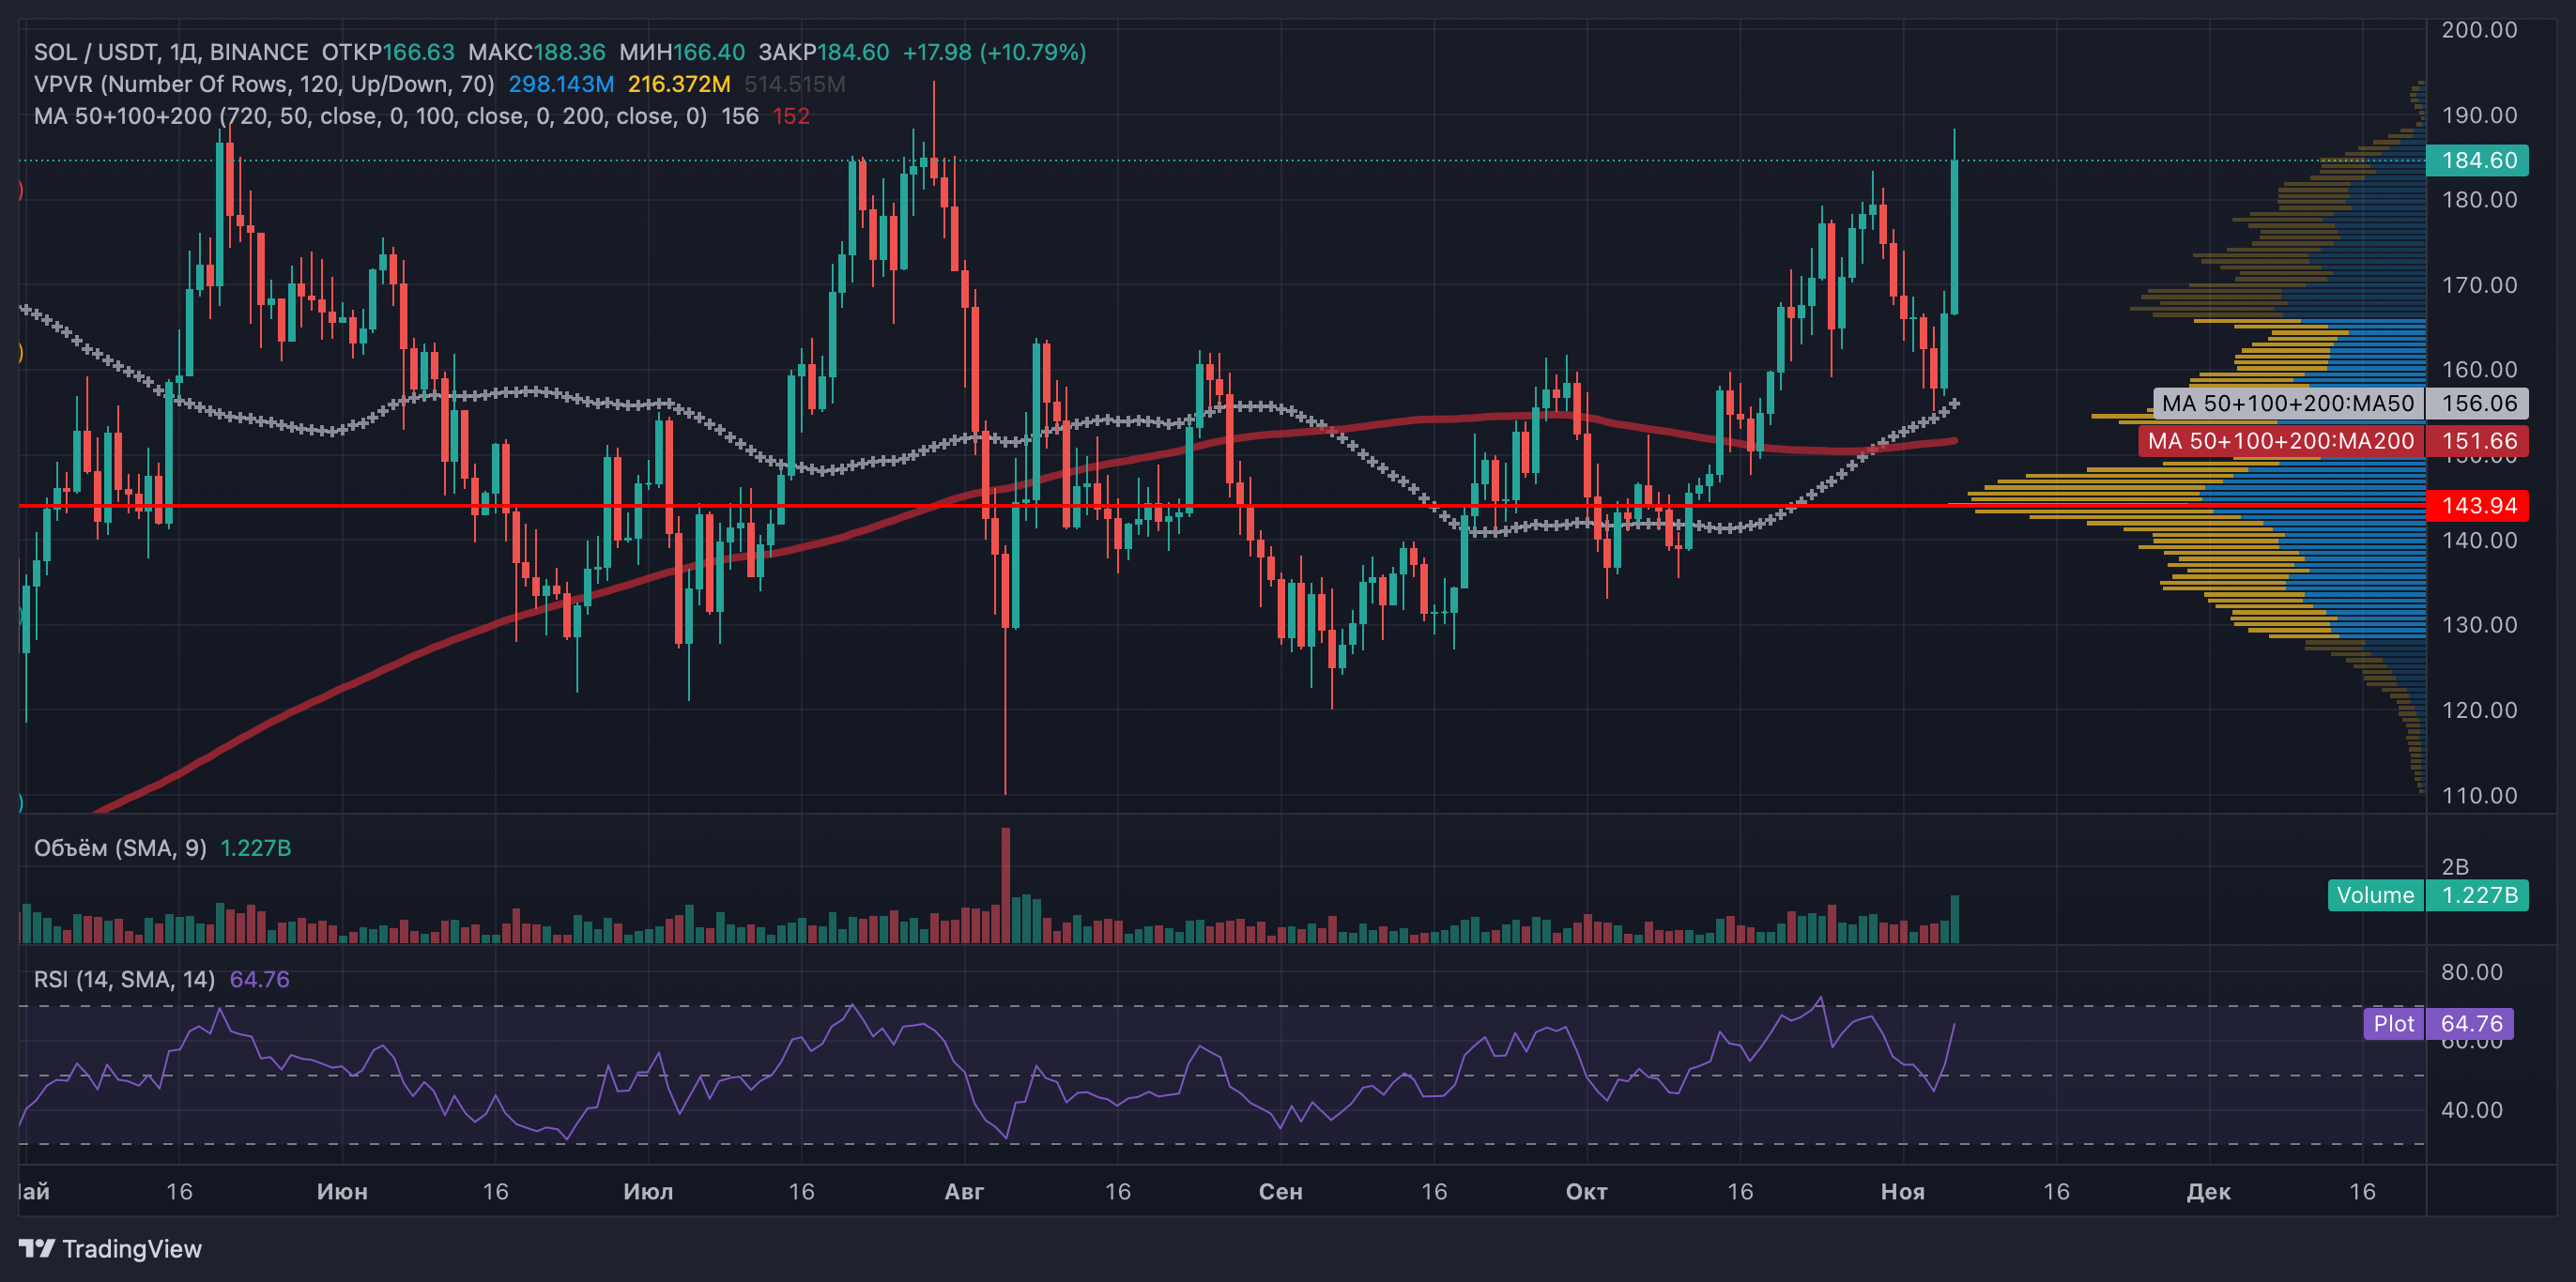Click the 180.00 price axis tick
Image resolution: width=2576 pixels, height=1282 pixels.
2479,200
